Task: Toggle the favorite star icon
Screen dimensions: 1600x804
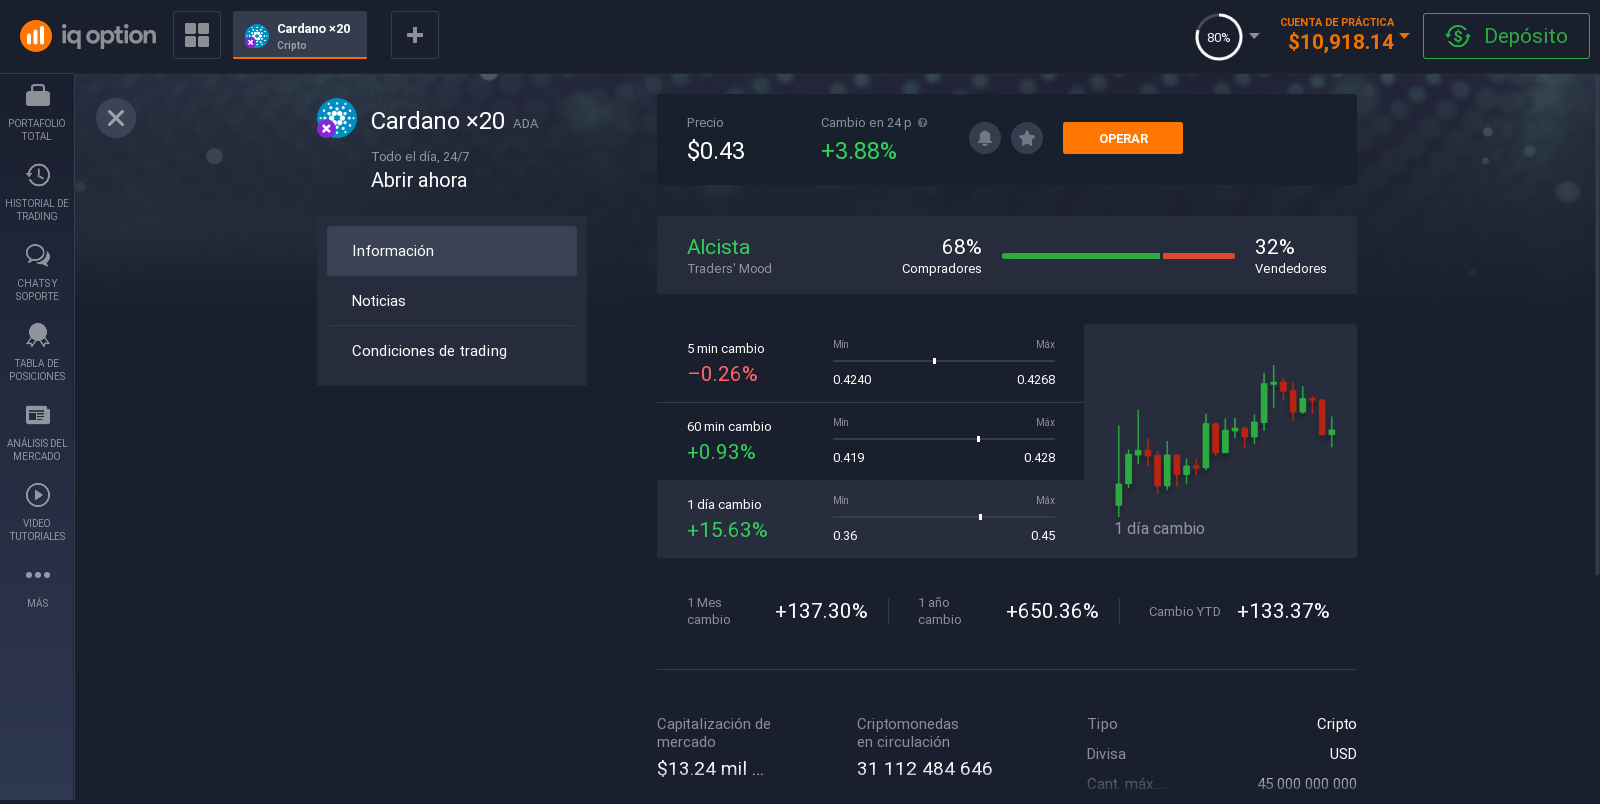Action: (1027, 138)
